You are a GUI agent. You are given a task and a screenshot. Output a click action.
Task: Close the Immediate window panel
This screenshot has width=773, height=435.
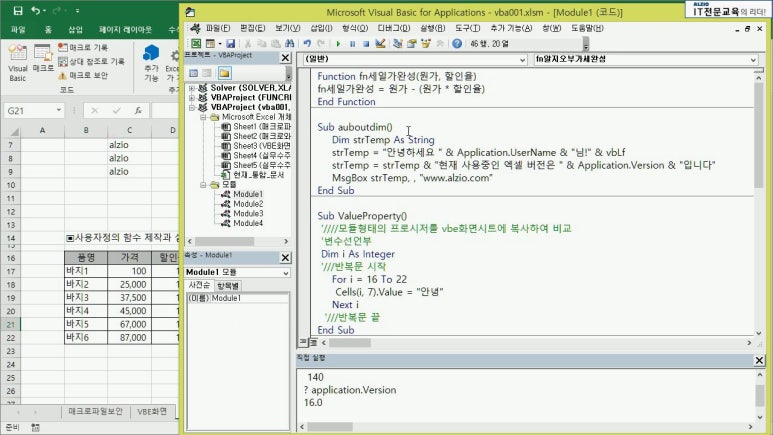(759, 361)
